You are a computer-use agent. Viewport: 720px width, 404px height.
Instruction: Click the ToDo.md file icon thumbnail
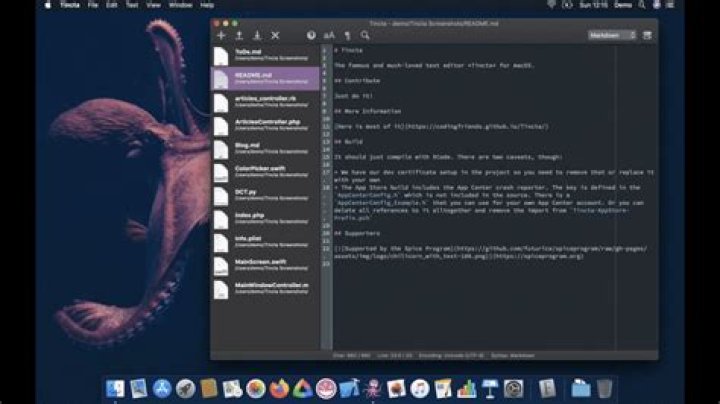pos(221,56)
